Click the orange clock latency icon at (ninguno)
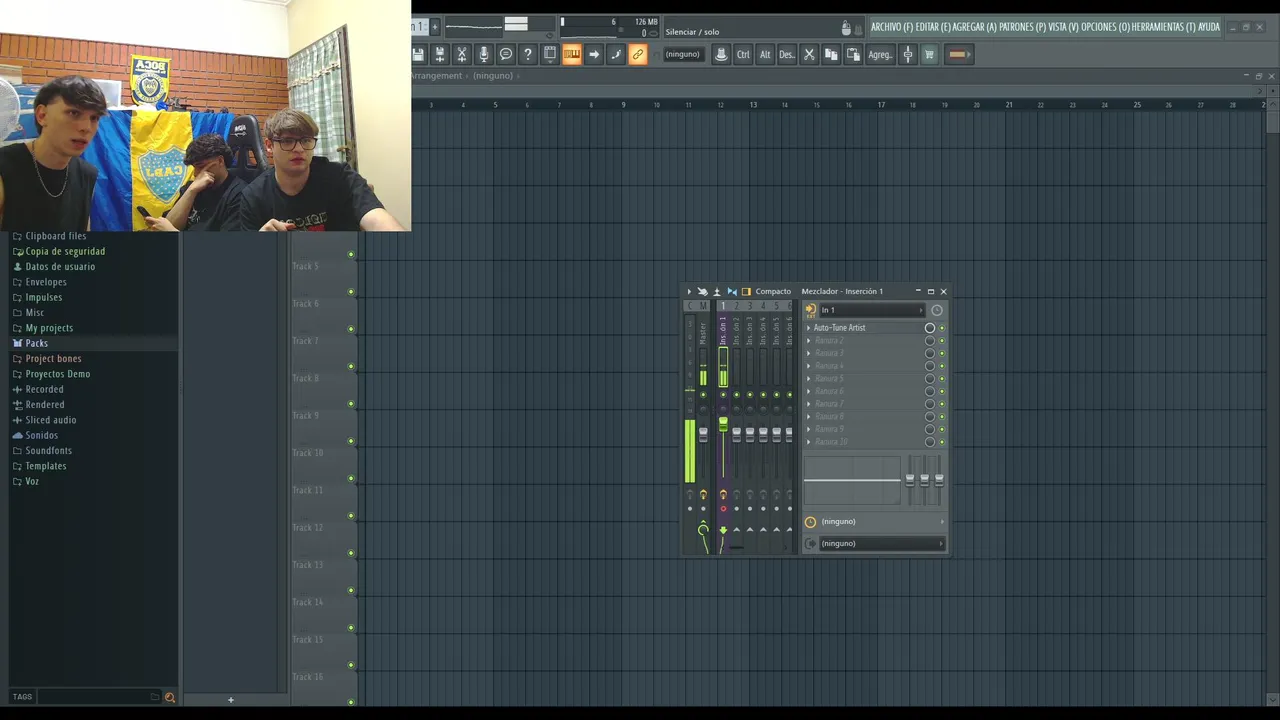1280x720 pixels. [x=811, y=522]
